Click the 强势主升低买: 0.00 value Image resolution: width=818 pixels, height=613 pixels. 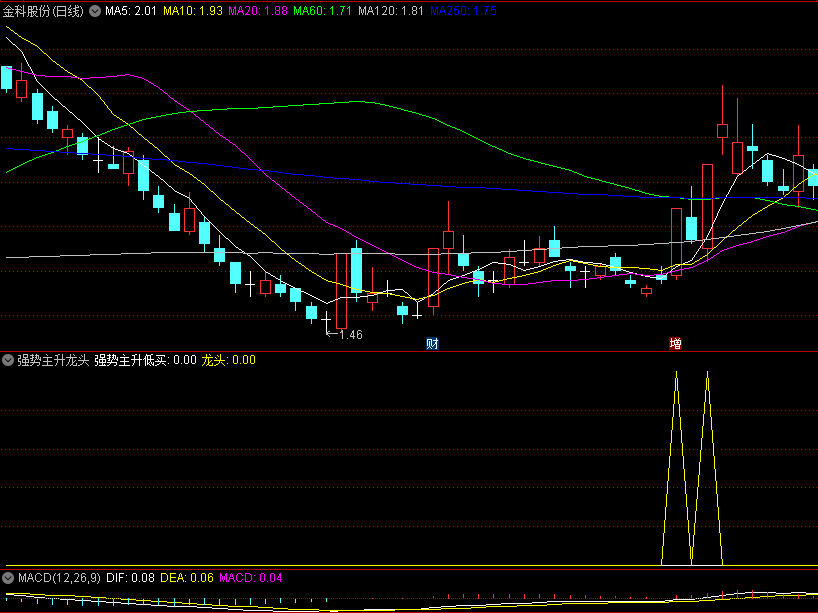(146, 360)
